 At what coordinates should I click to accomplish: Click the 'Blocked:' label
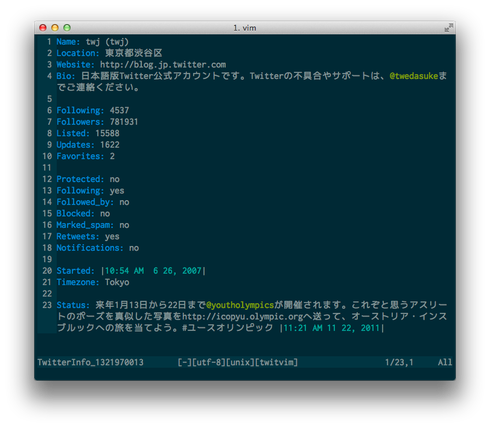pos(76,214)
